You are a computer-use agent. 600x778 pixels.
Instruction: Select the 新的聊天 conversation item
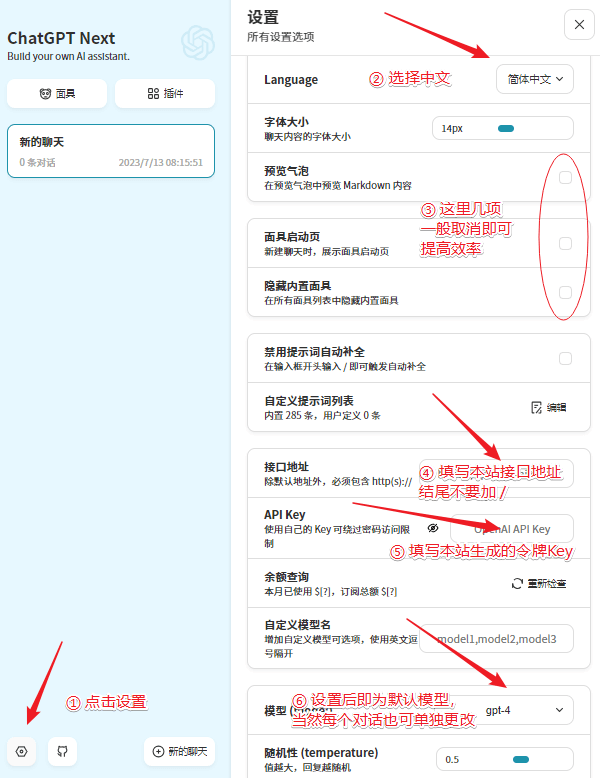tap(110, 151)
